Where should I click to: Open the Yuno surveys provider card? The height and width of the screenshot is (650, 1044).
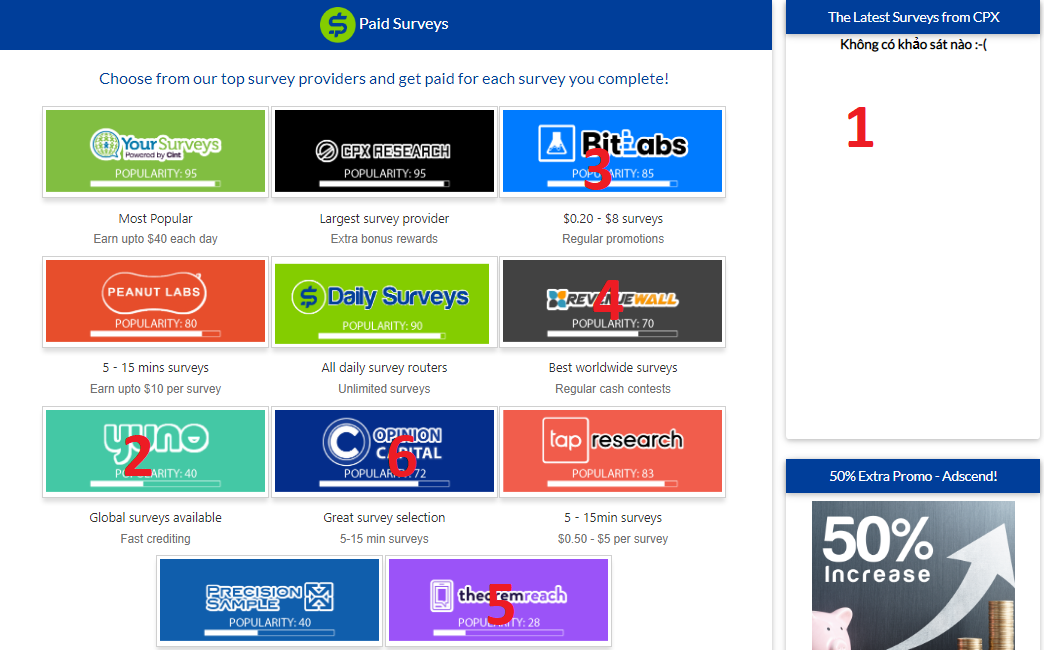click(155, 452)
